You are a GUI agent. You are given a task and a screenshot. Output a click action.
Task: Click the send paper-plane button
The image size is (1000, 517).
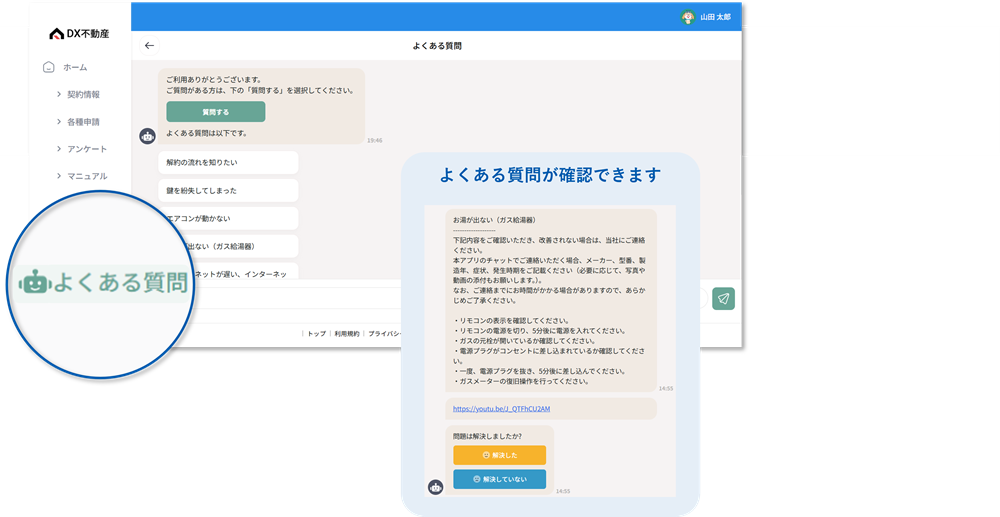pos(723,298)
